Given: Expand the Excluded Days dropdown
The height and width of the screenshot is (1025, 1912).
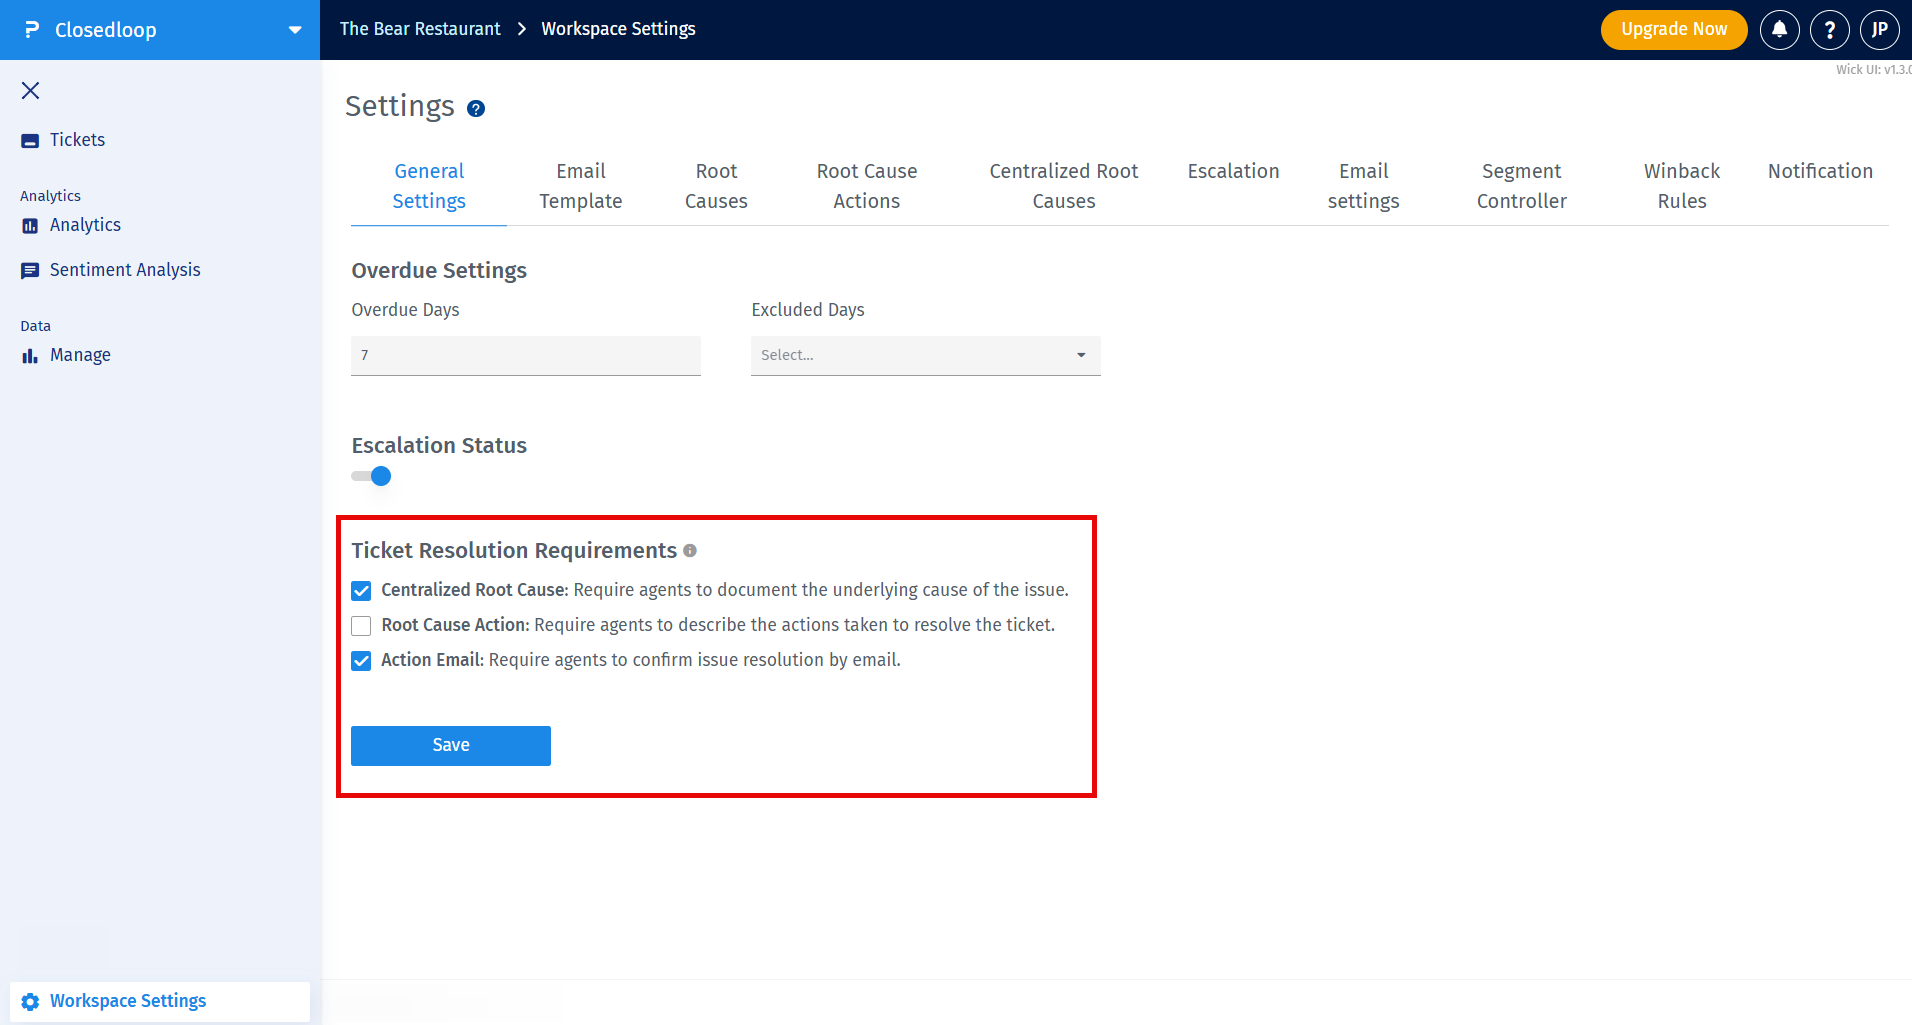Looking at the screenshot, I should point(925,356).
